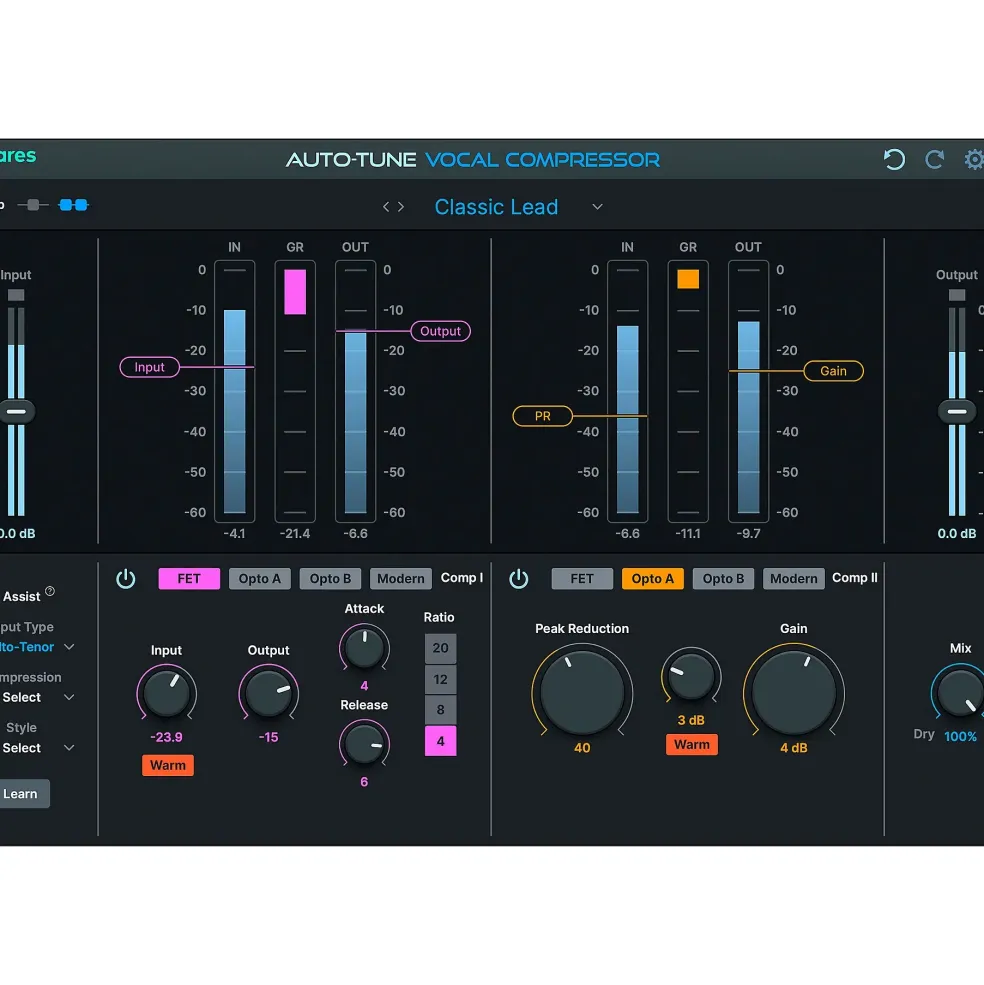Click the Assist help question icon
Screen dimensions: 984x985
(x=50, y=590)
